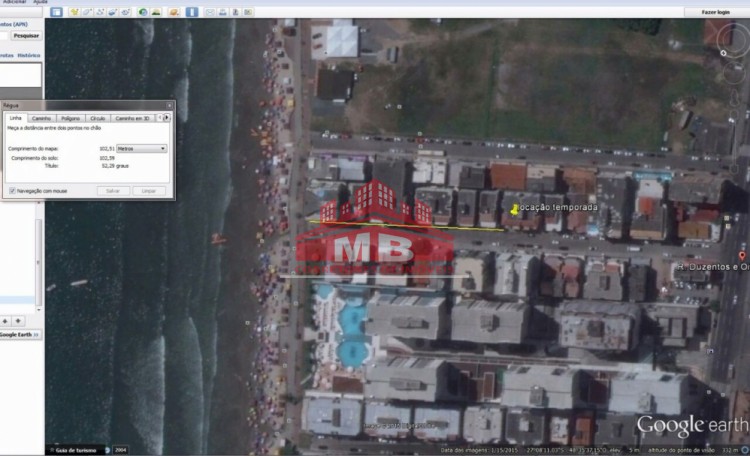Click the yellow placemark pin on map
This screenshot has height=456, width=750.
[514, 209]
